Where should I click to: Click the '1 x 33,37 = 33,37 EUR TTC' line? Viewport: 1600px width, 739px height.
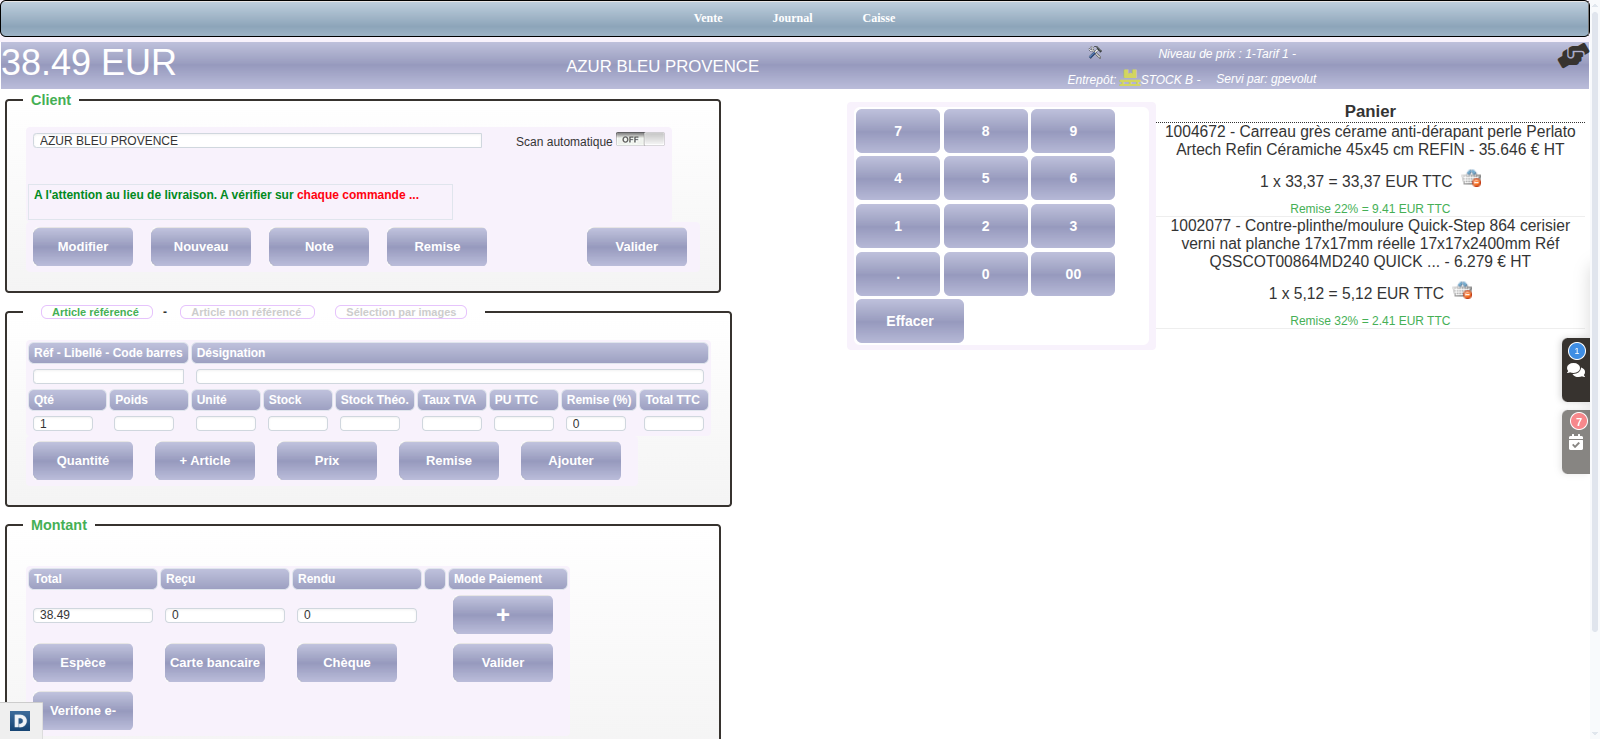pos(1355,181)
